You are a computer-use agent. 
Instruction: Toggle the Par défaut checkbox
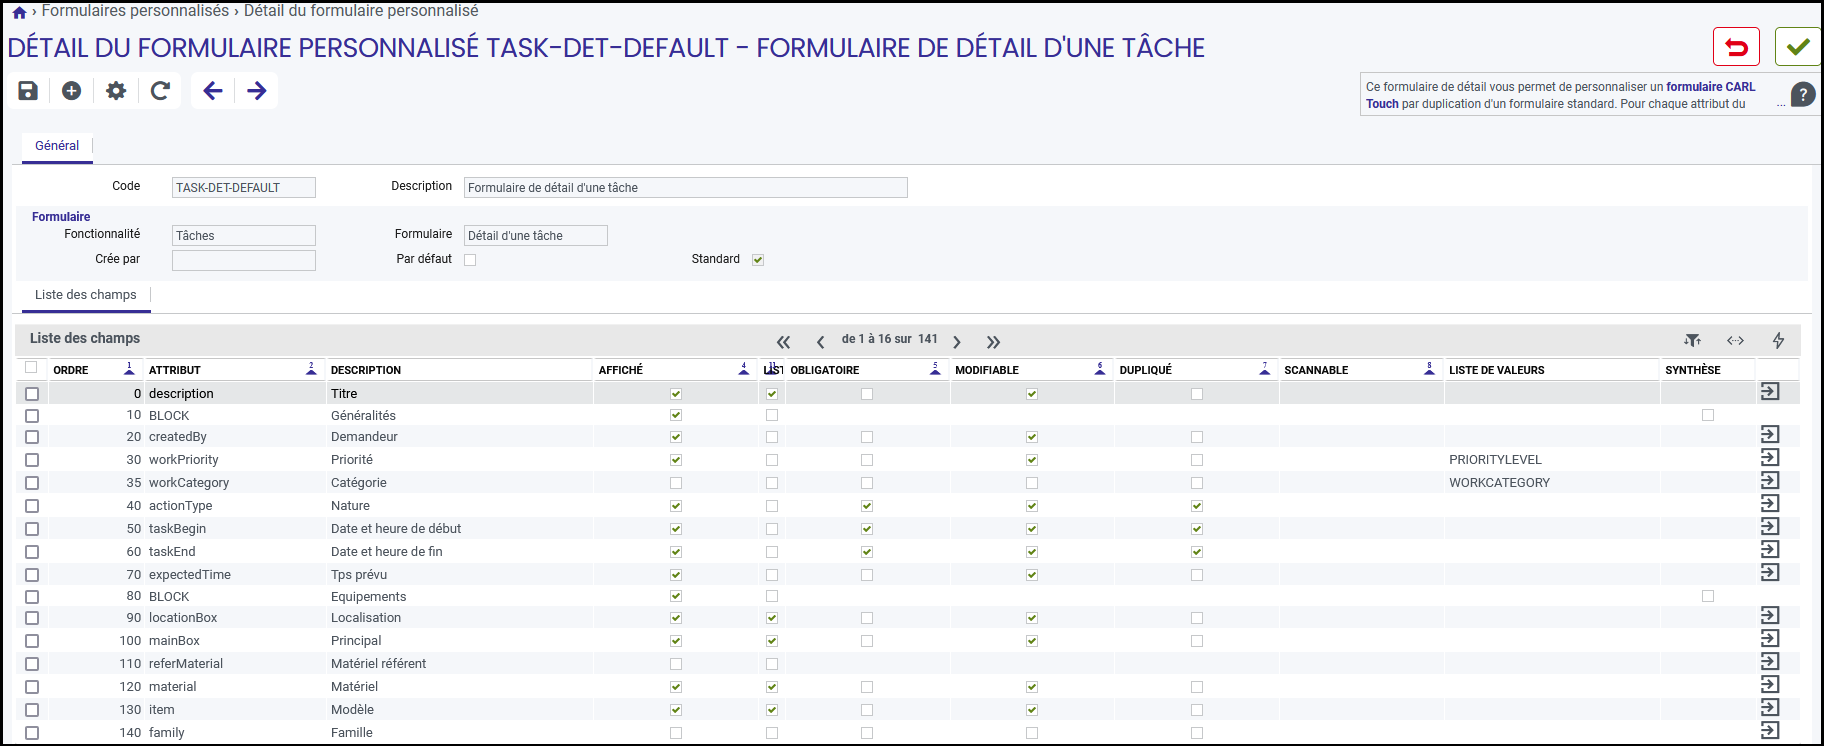[x=470, y=260]
